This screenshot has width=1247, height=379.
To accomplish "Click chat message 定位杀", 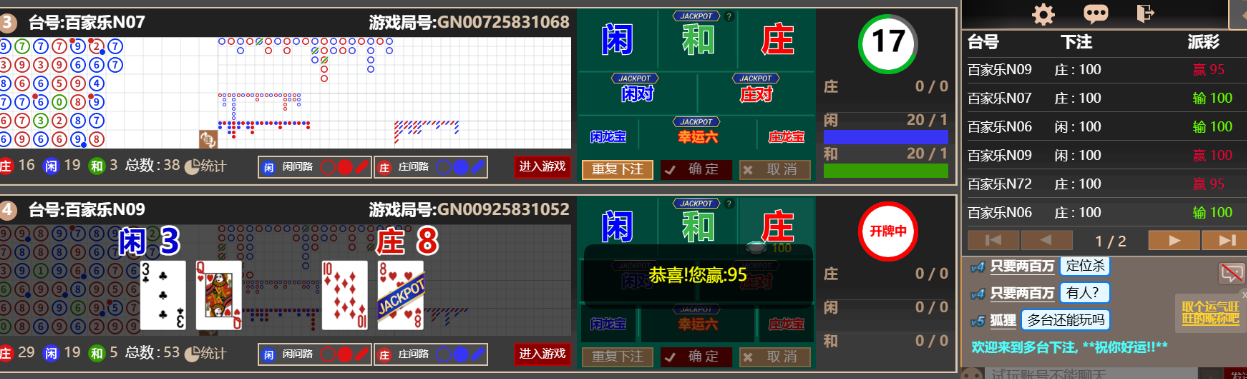I will (1084, 266).
